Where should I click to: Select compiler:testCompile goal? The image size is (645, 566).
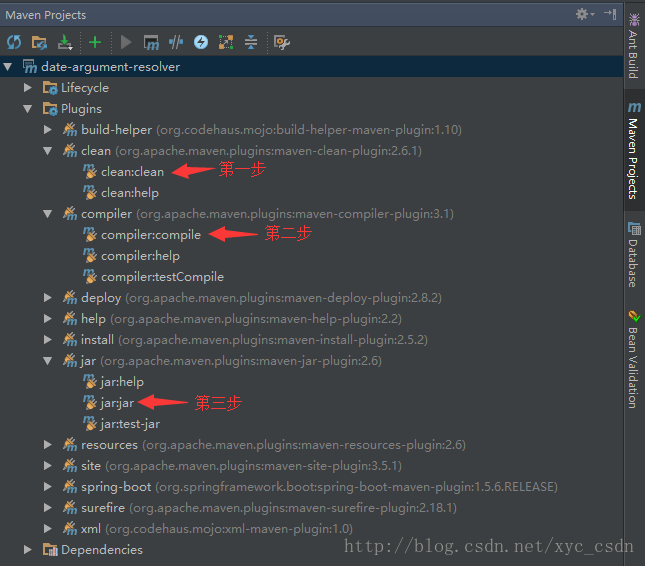pyautogui.click(x=162, y=277)
